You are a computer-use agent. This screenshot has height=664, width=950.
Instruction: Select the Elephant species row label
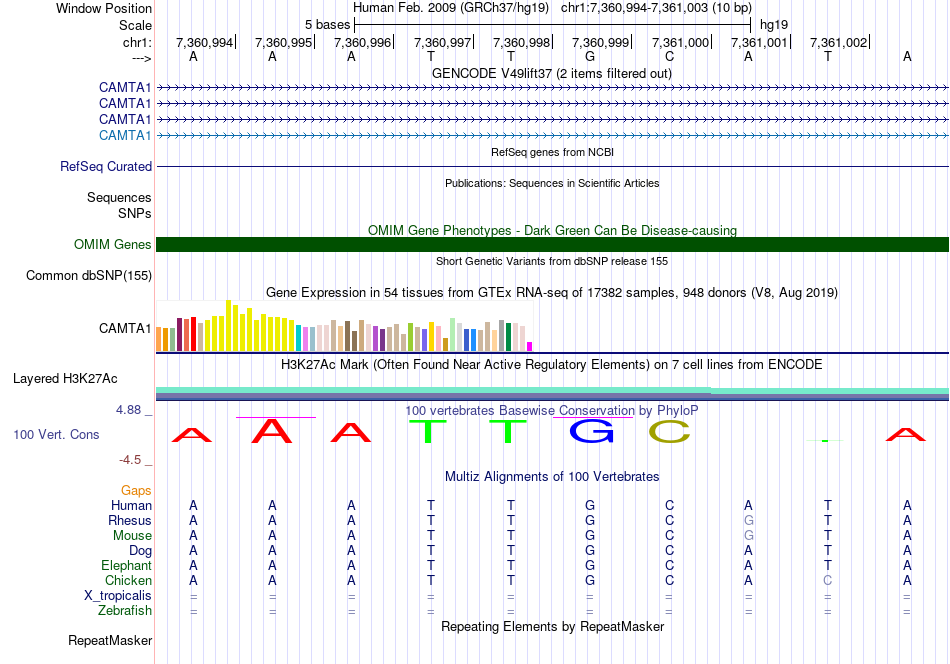tap(126, 565)
